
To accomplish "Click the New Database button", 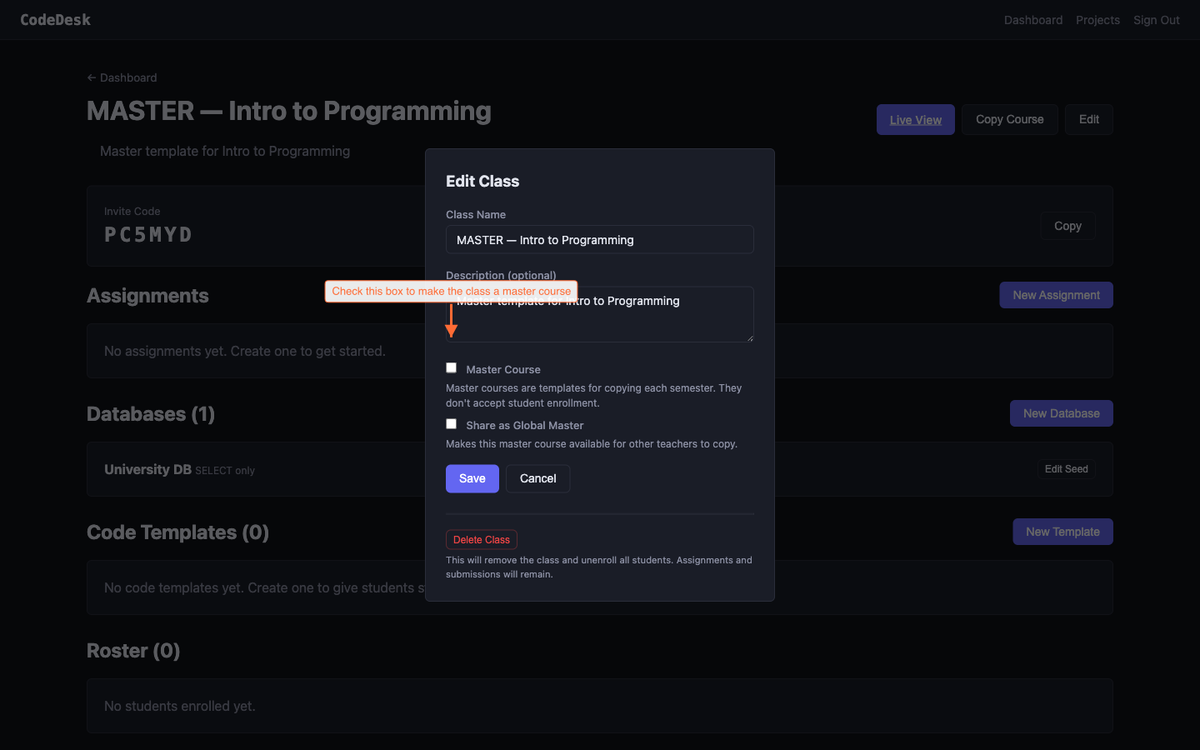I will click(1060, 413).
